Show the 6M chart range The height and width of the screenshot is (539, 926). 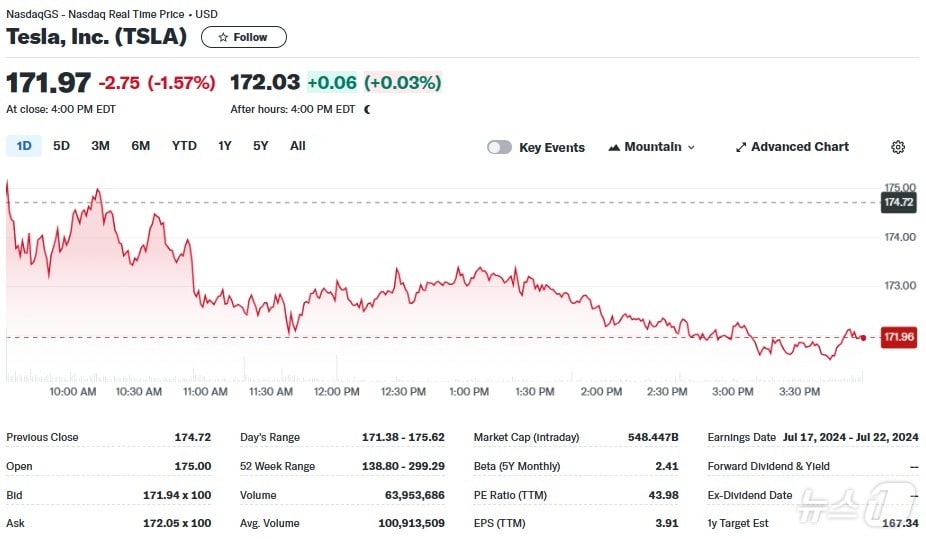[x=140, y=146]
